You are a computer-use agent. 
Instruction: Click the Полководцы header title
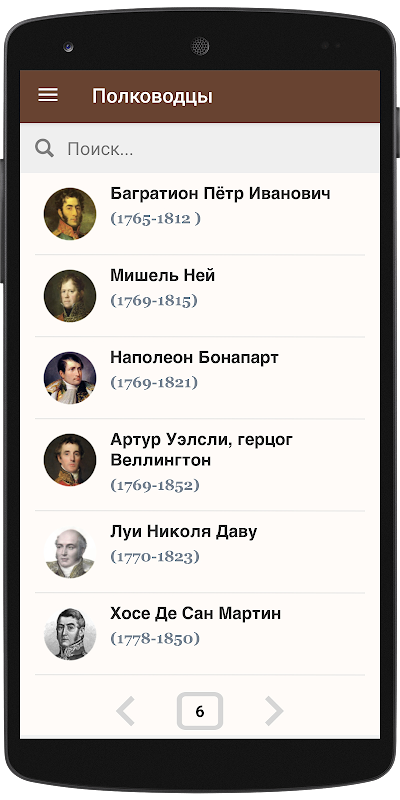pos(152,96)
